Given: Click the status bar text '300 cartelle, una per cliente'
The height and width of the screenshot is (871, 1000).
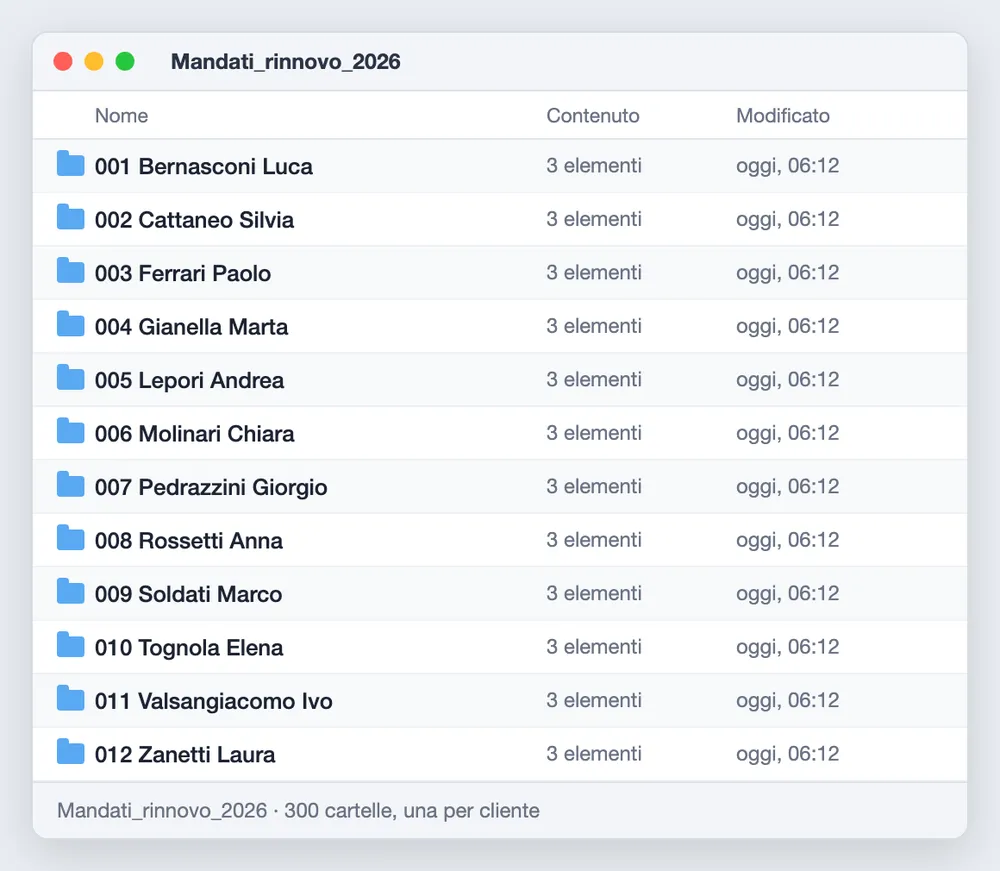Looking at the screenshot, I should 412,810.
